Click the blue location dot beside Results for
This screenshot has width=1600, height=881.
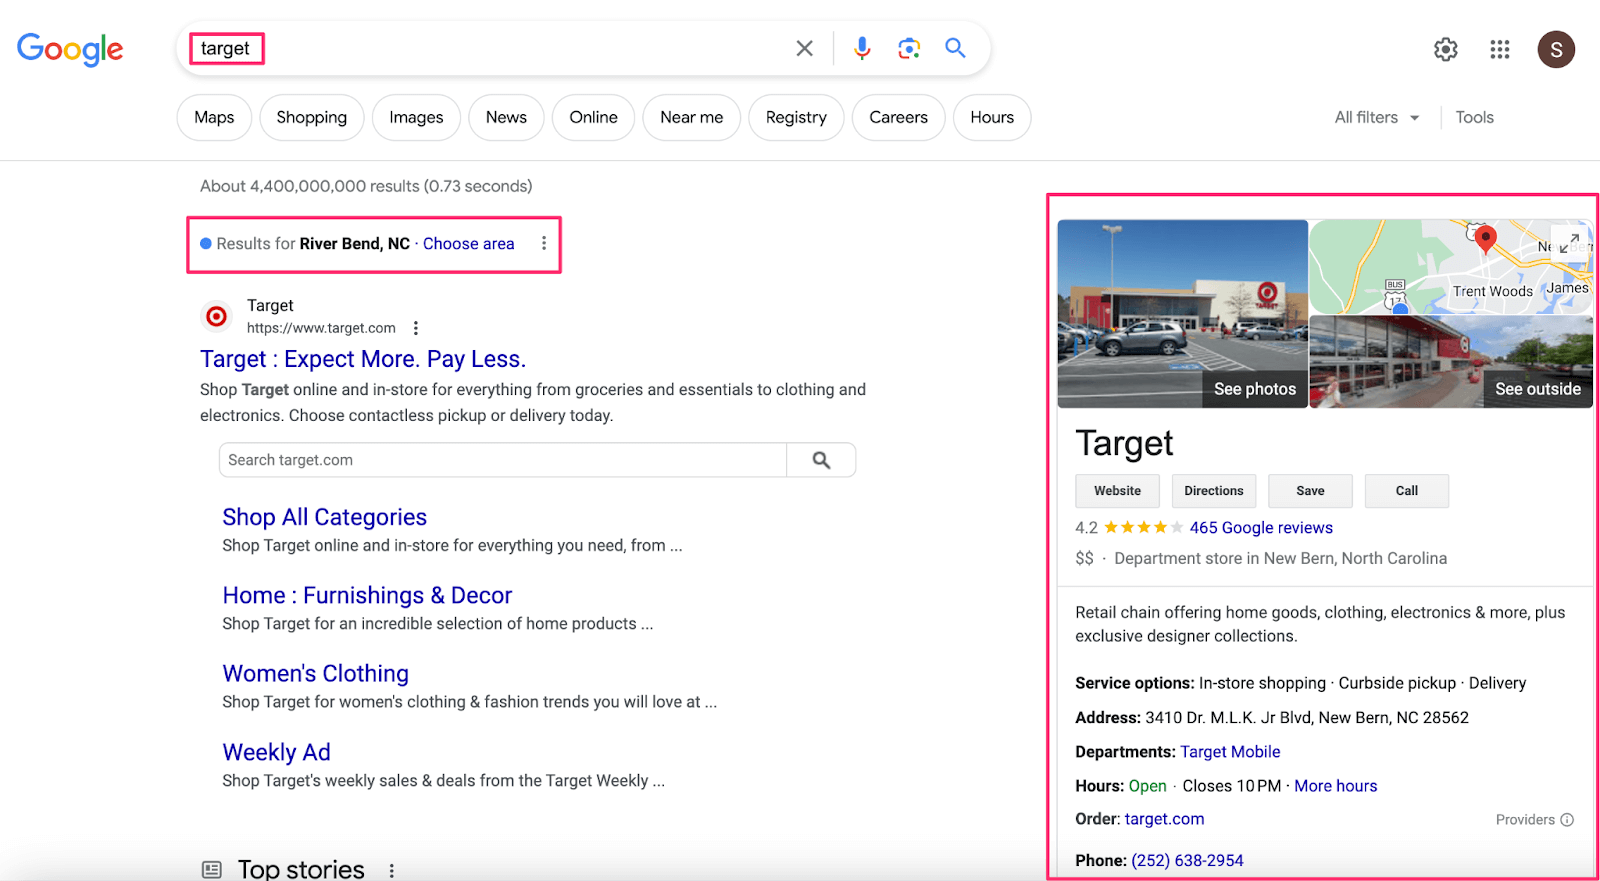point(206,243)
